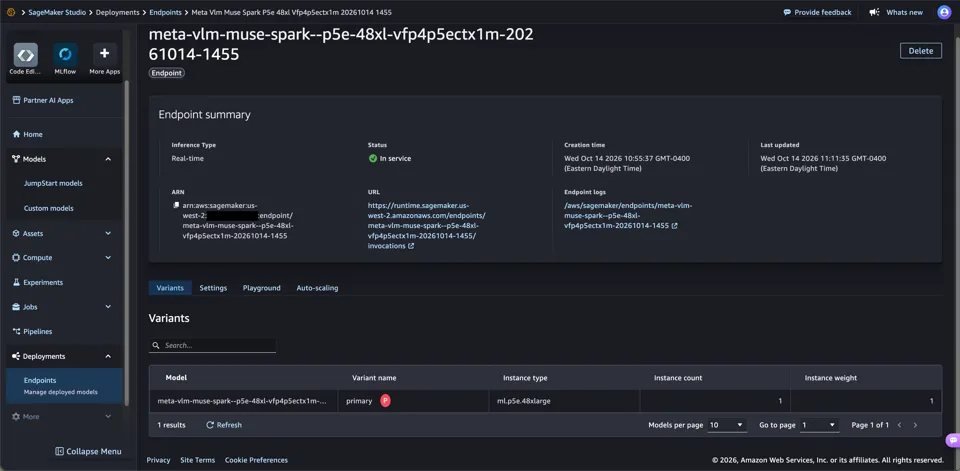Open Models per page dropdown
This screenshot has width=960, height=471.
click(x=727, y=425)
